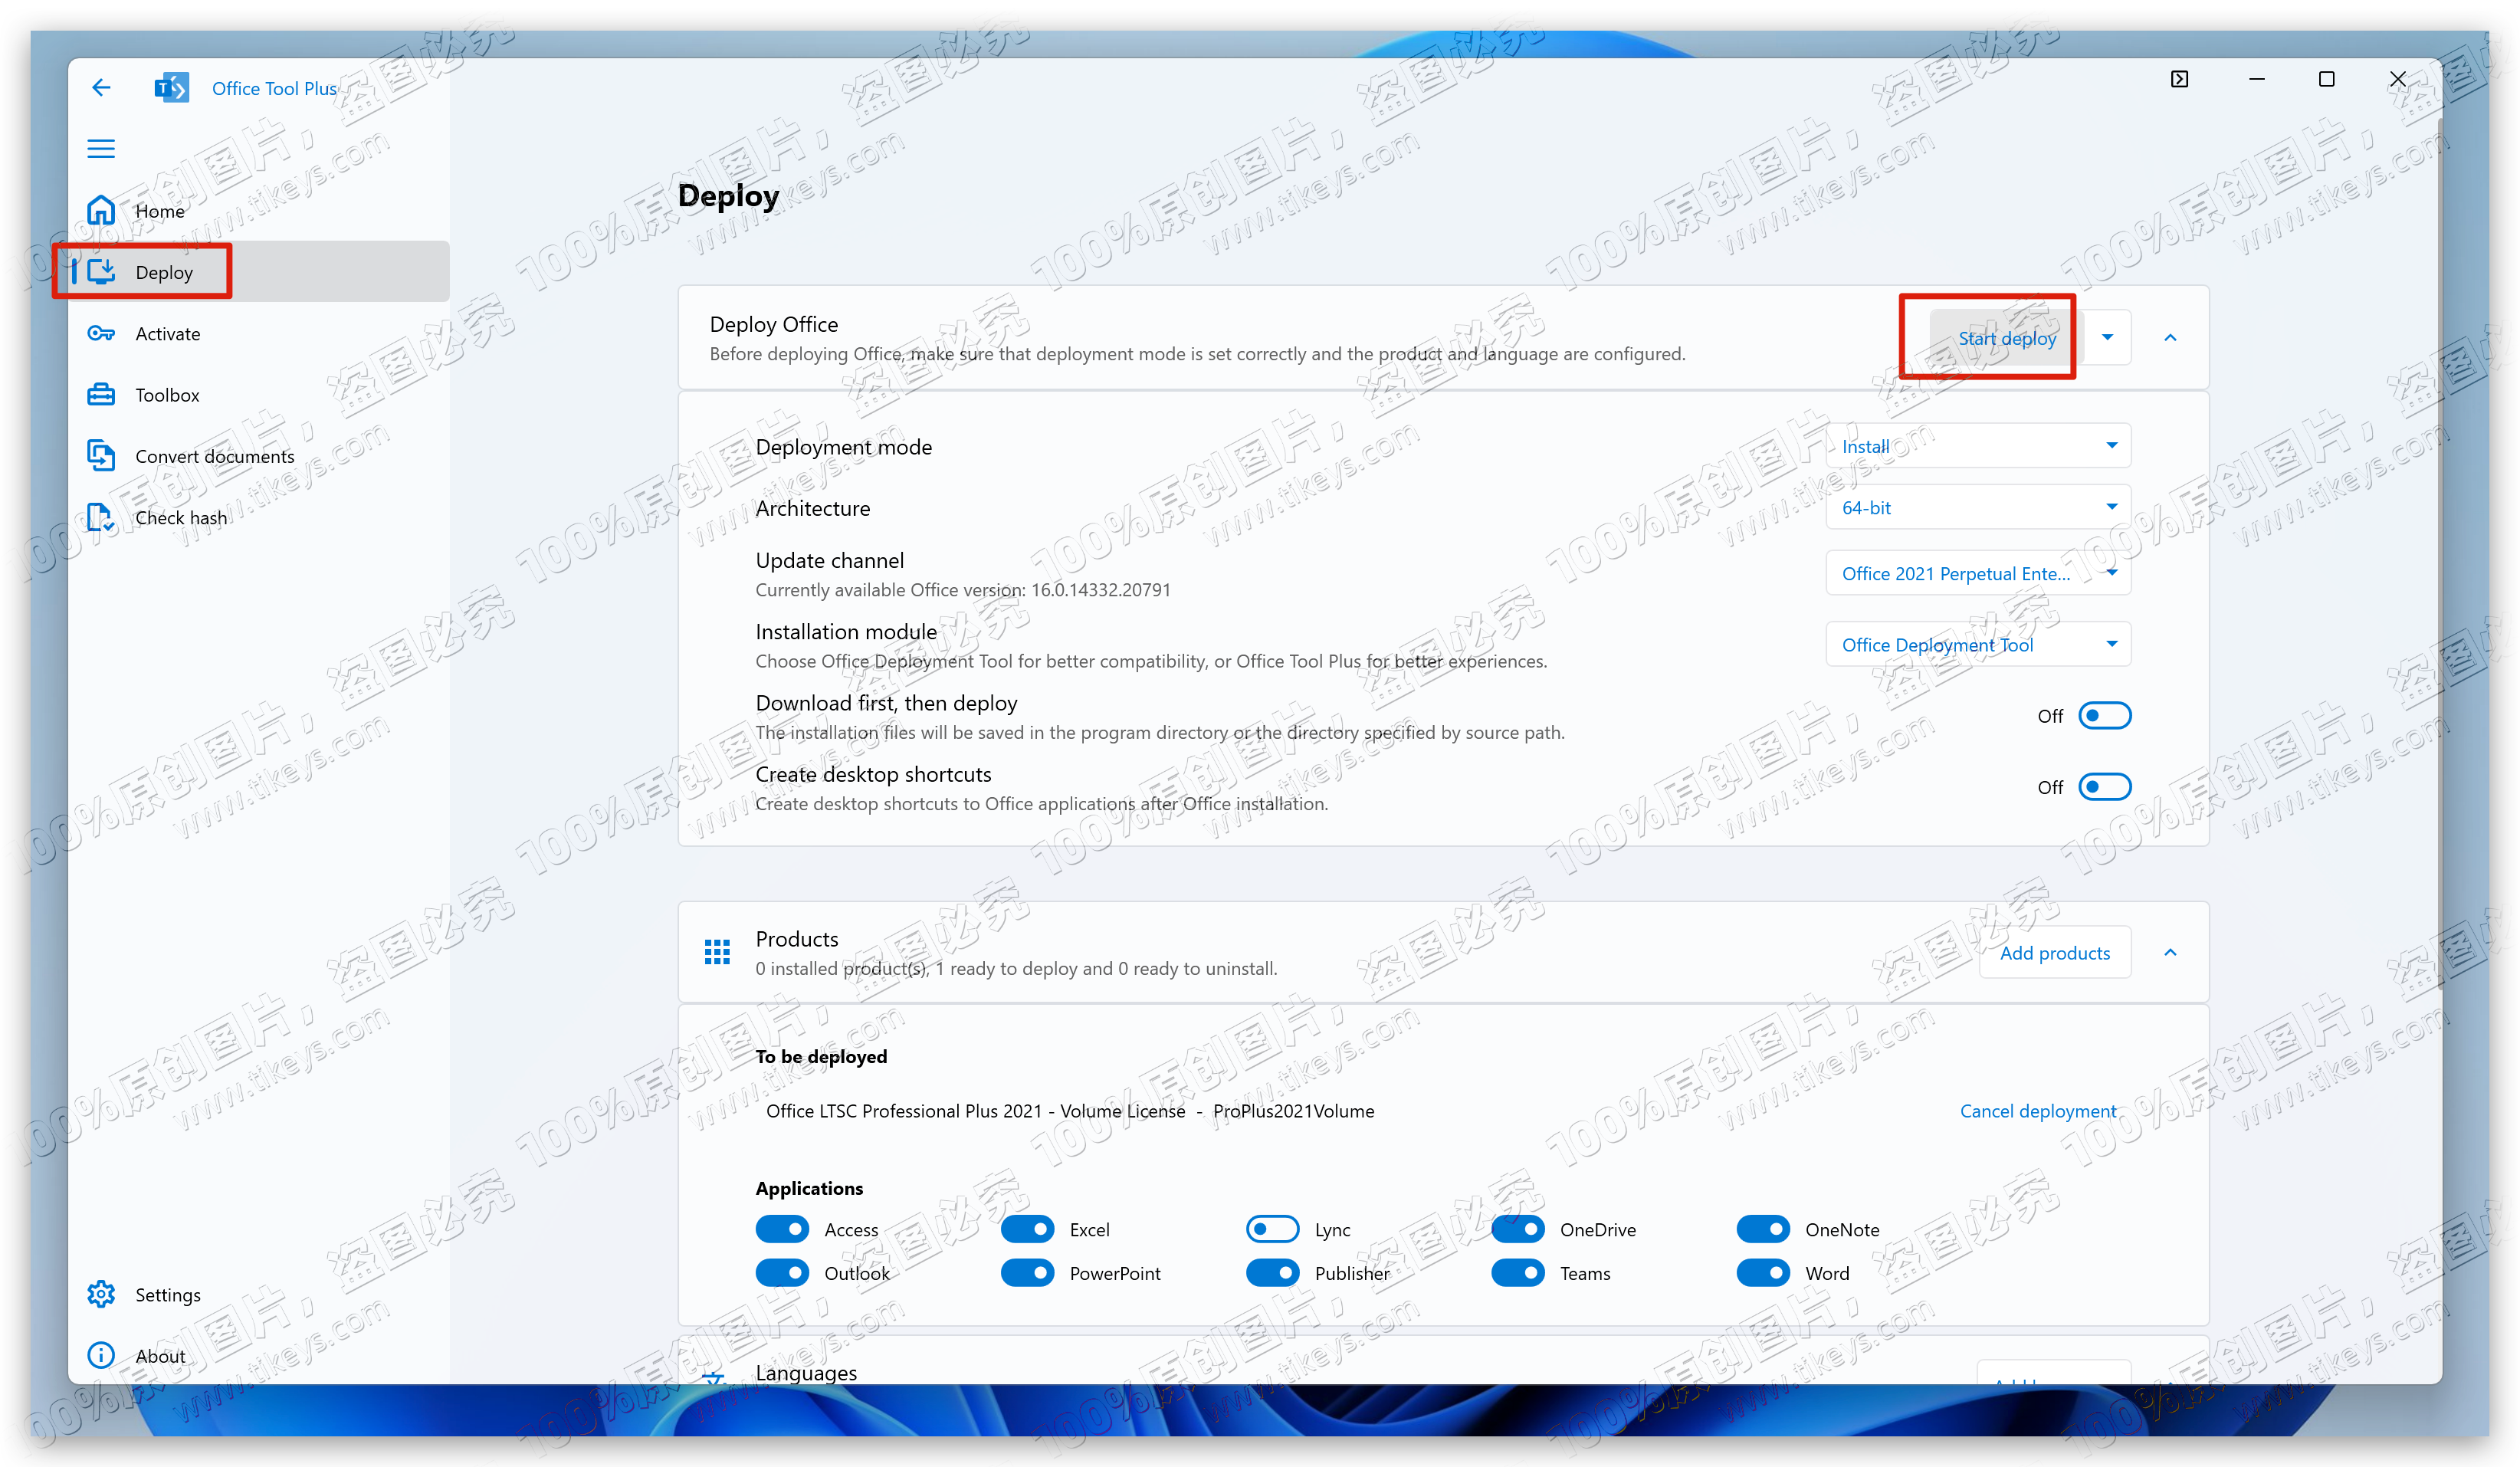2520x1467 pixels.
Task: Disable the Access application toggle
Action: tap(782, 1229)
